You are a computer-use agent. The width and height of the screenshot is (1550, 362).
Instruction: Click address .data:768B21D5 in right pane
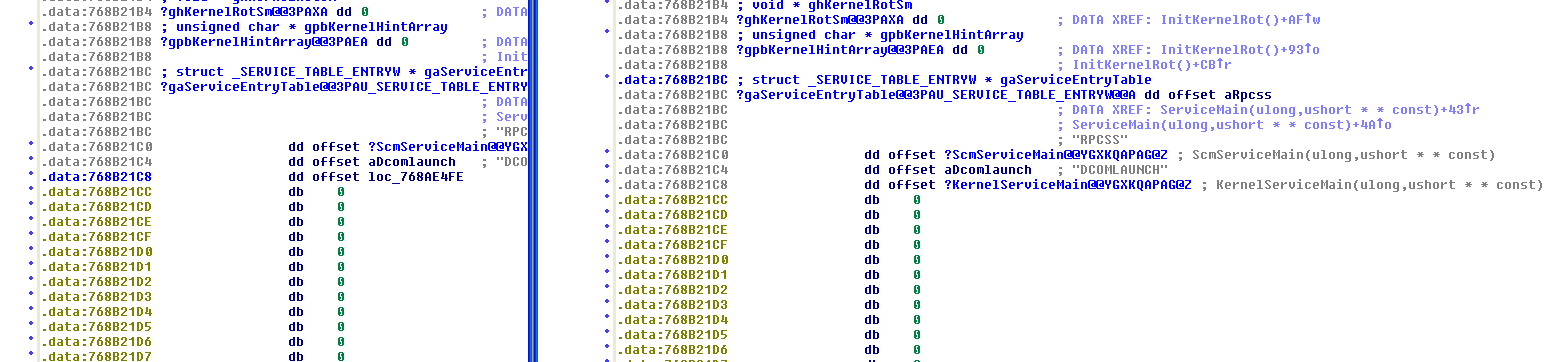click(673, 335)
